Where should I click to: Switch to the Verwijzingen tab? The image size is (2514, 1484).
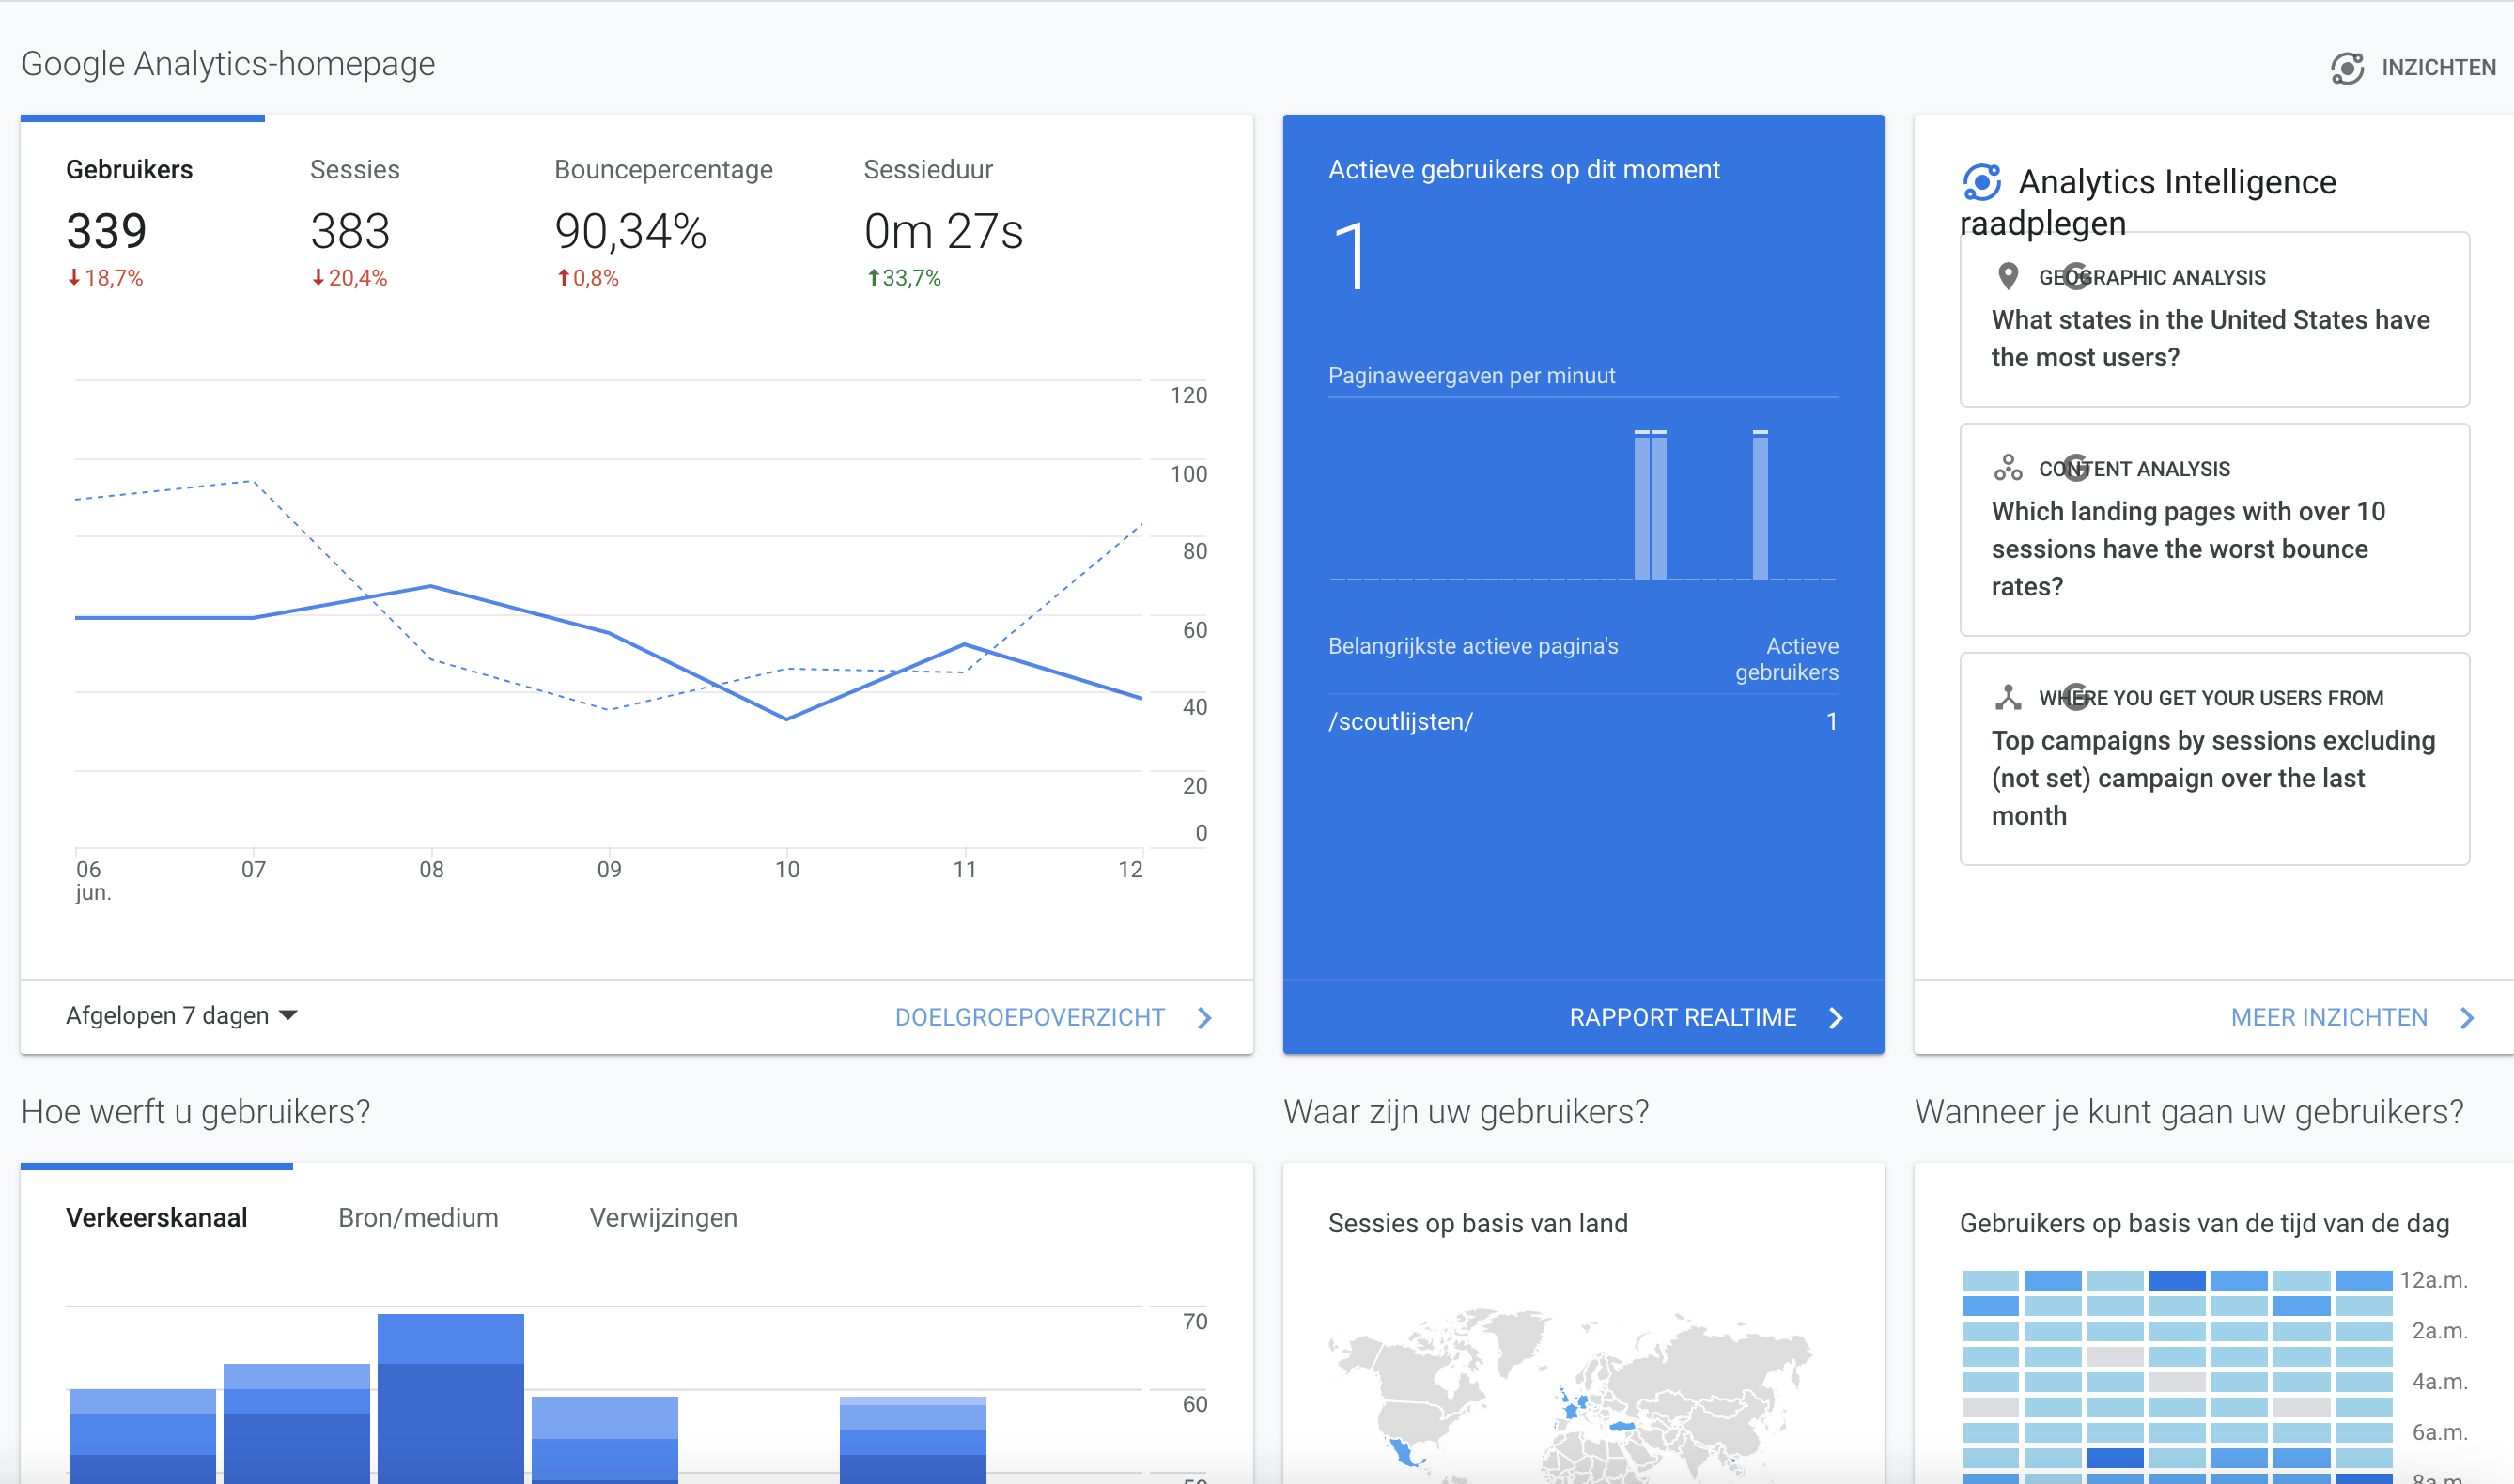point(663,1218)
